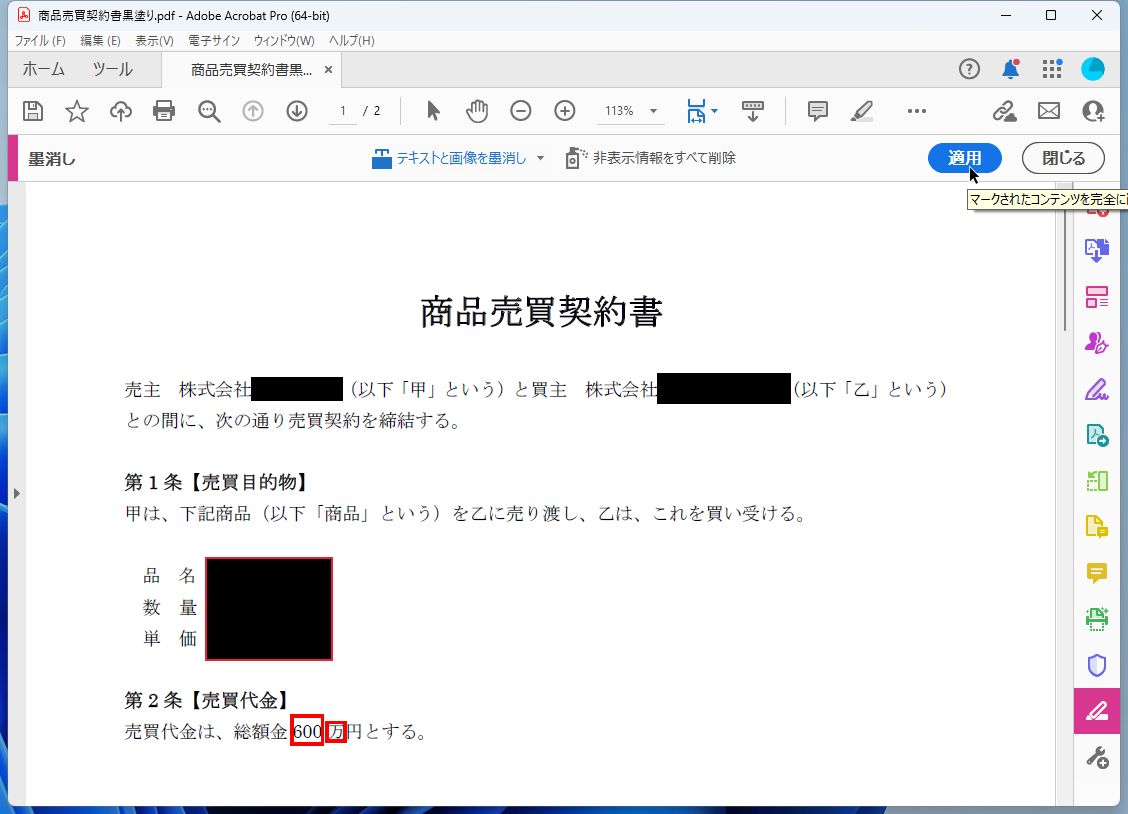Open the Print dialog

coord(164,111)
